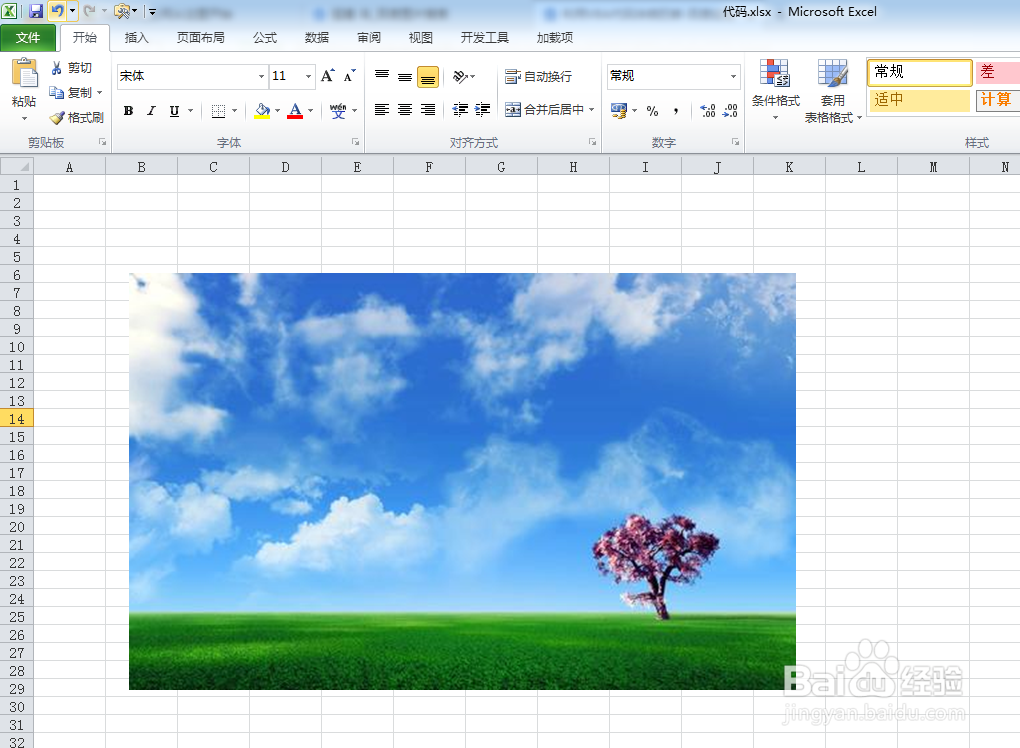
Task: Center text horizontally
Action: tap(405, 110)
